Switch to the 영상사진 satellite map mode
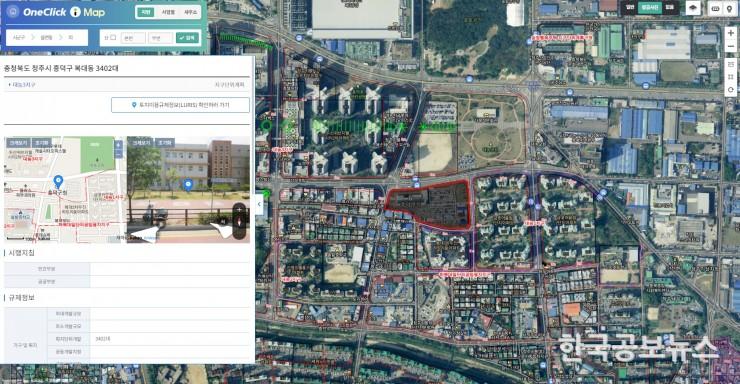Screen dimensions: 740x384 coord(649,8)
